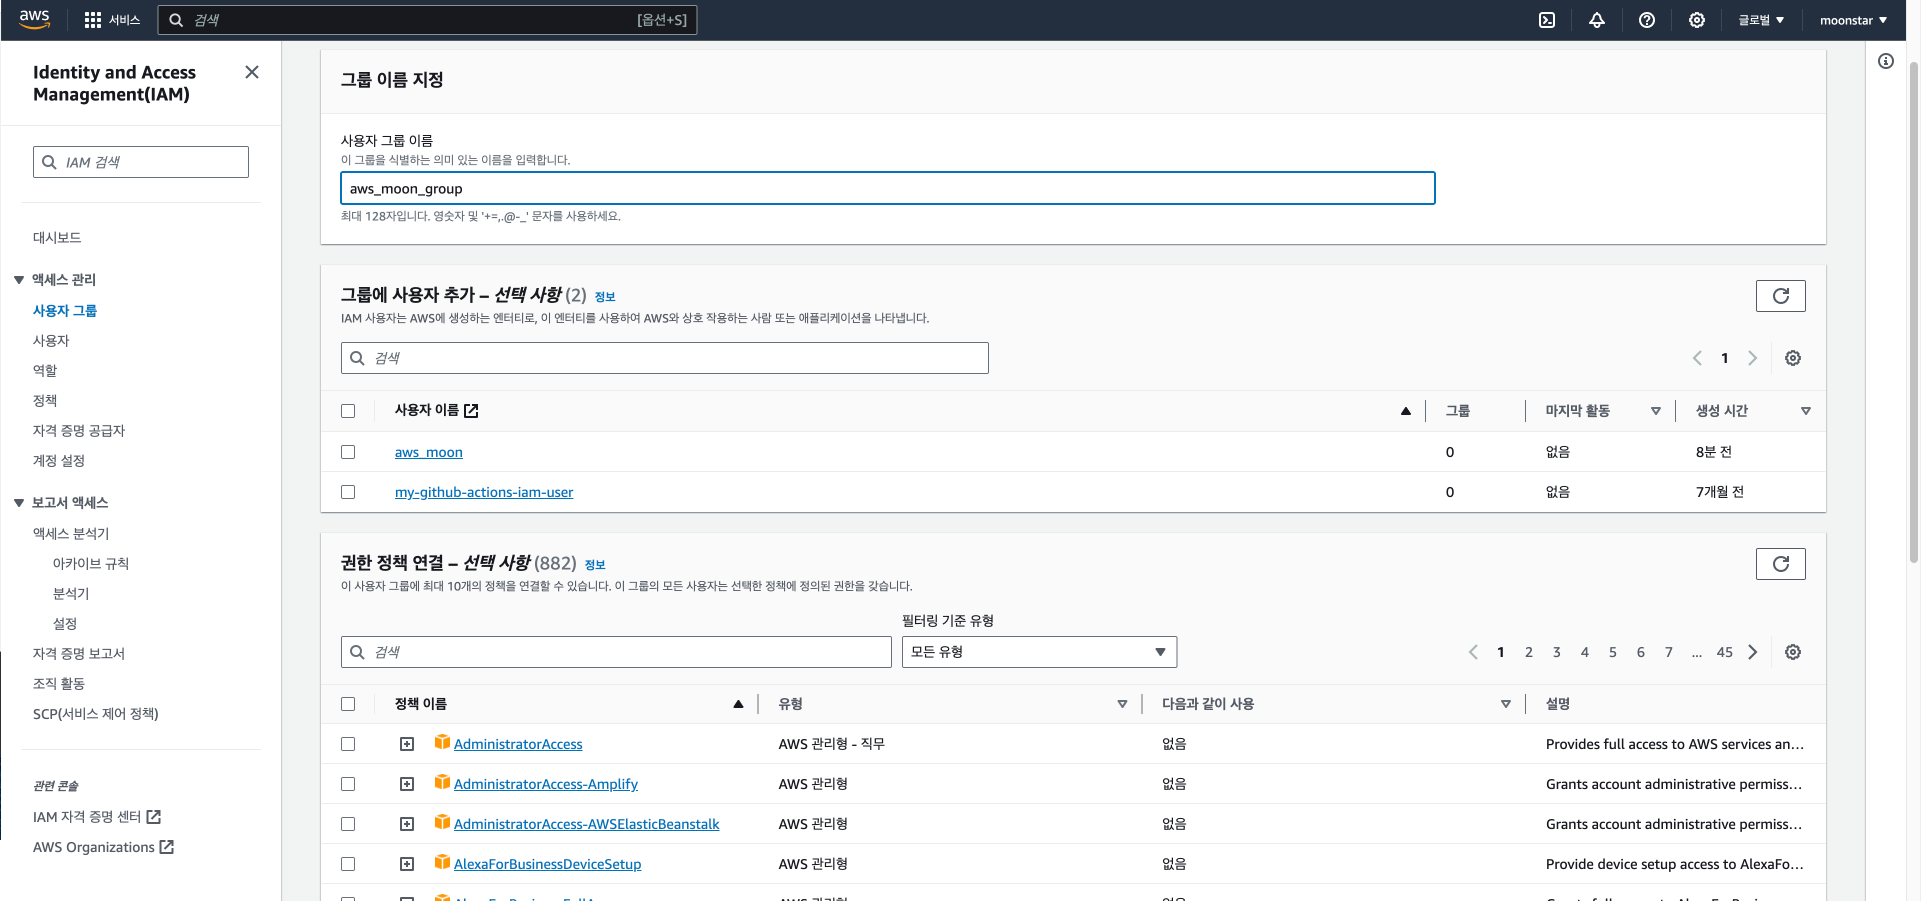Open IAM 자격 증명 센터 console link
Image resolution: width=1921 pixels, height=901 pixels.
click(97, 817)
